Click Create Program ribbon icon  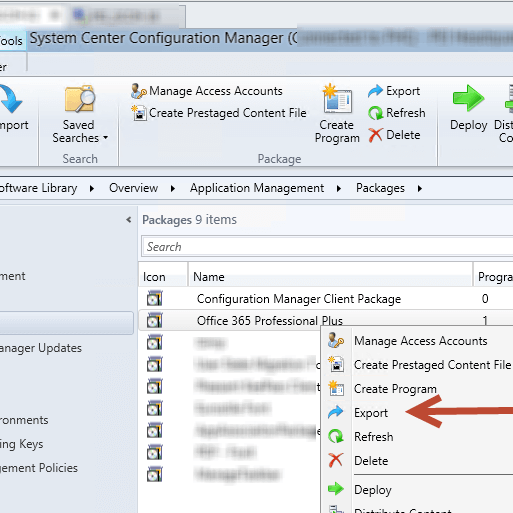337,98
